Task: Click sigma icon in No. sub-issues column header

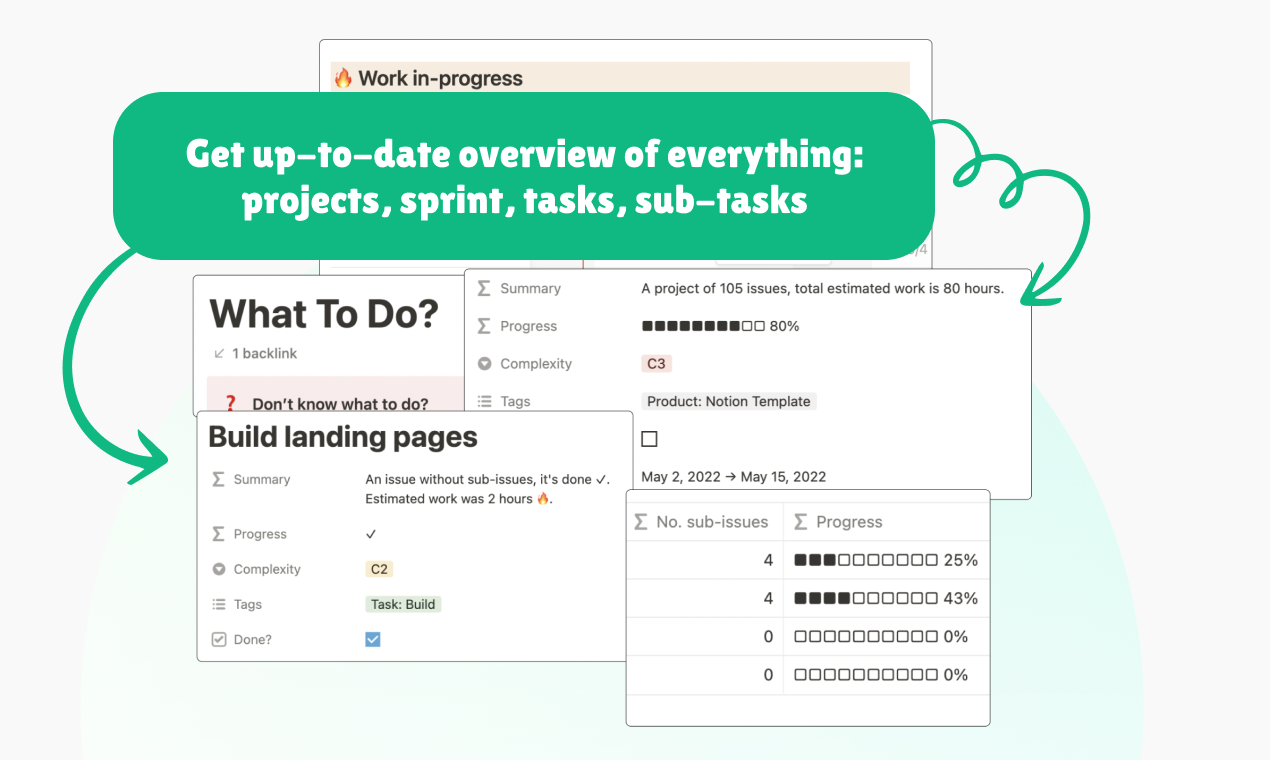Action: pos(642,522)
